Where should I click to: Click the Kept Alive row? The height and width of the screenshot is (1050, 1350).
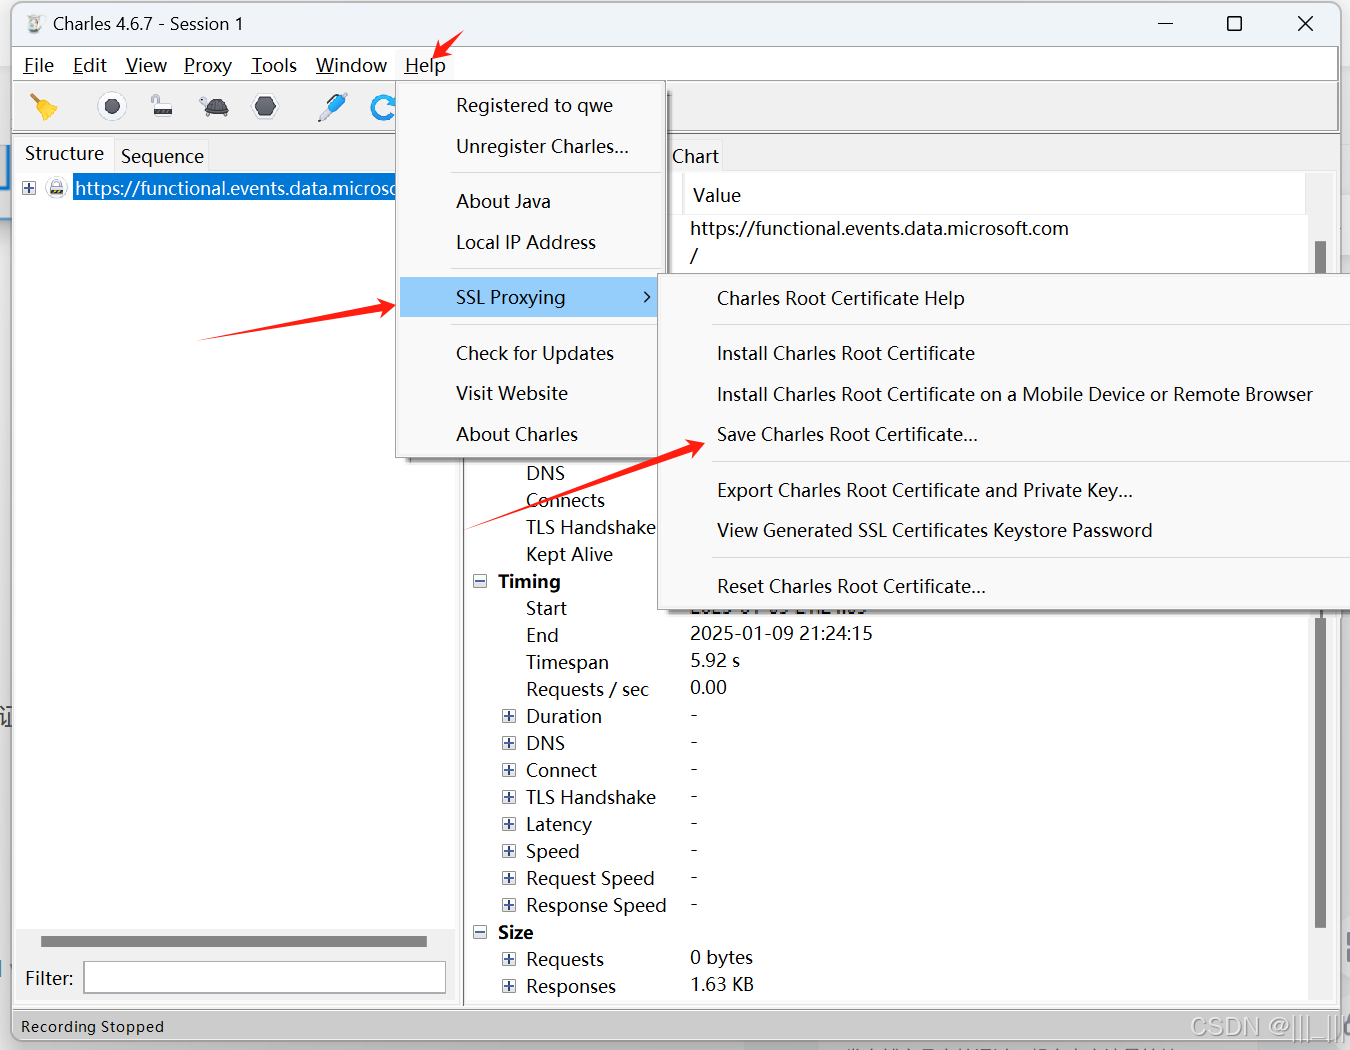click(569, 554)
